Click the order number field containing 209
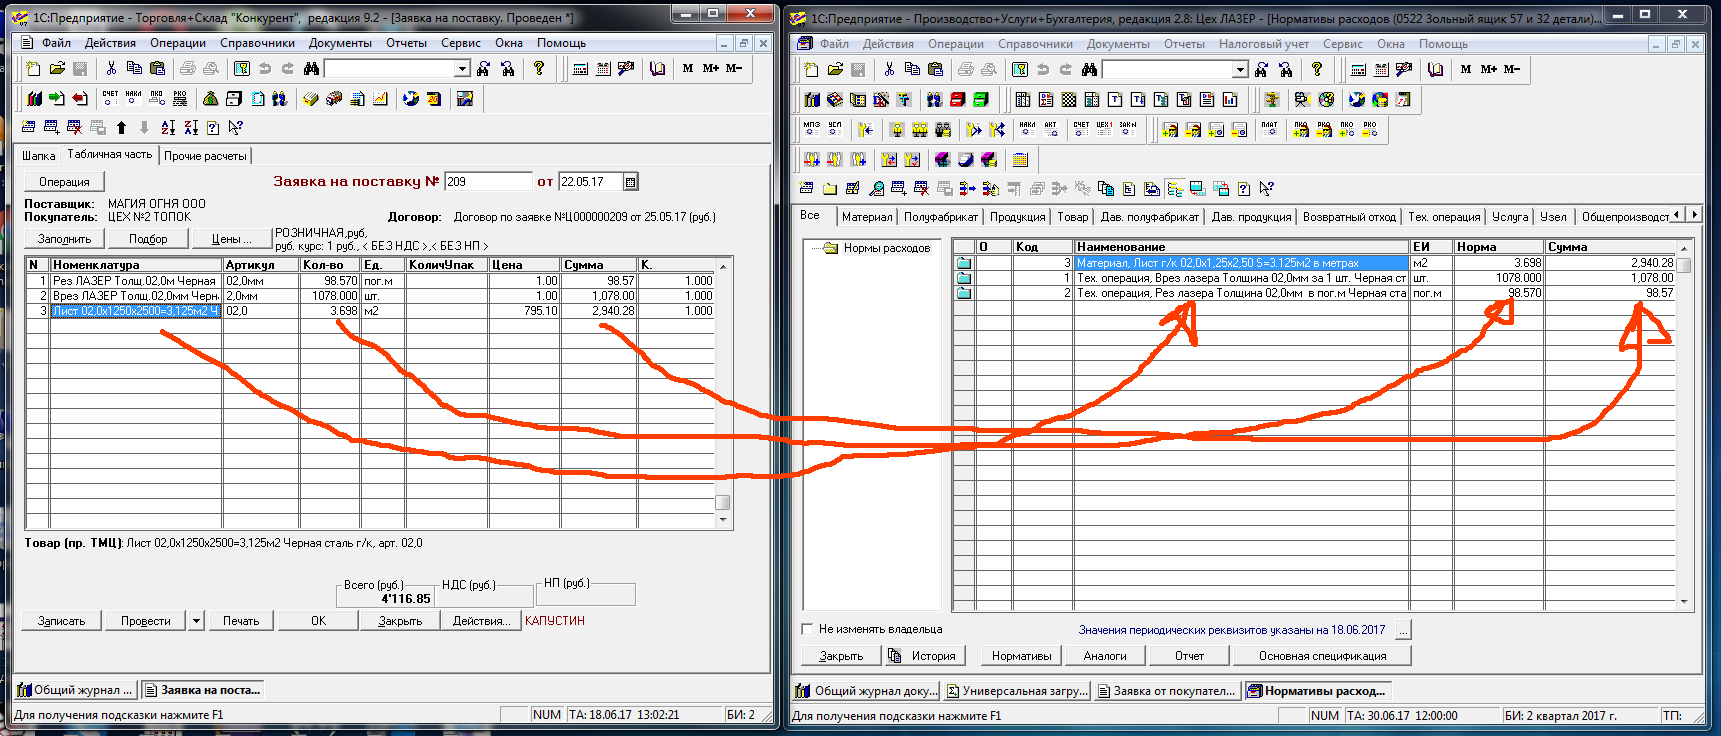Image resolution: width=1721 pixels, height=736 pixels. pyautogui.click(x=487, y=182)
